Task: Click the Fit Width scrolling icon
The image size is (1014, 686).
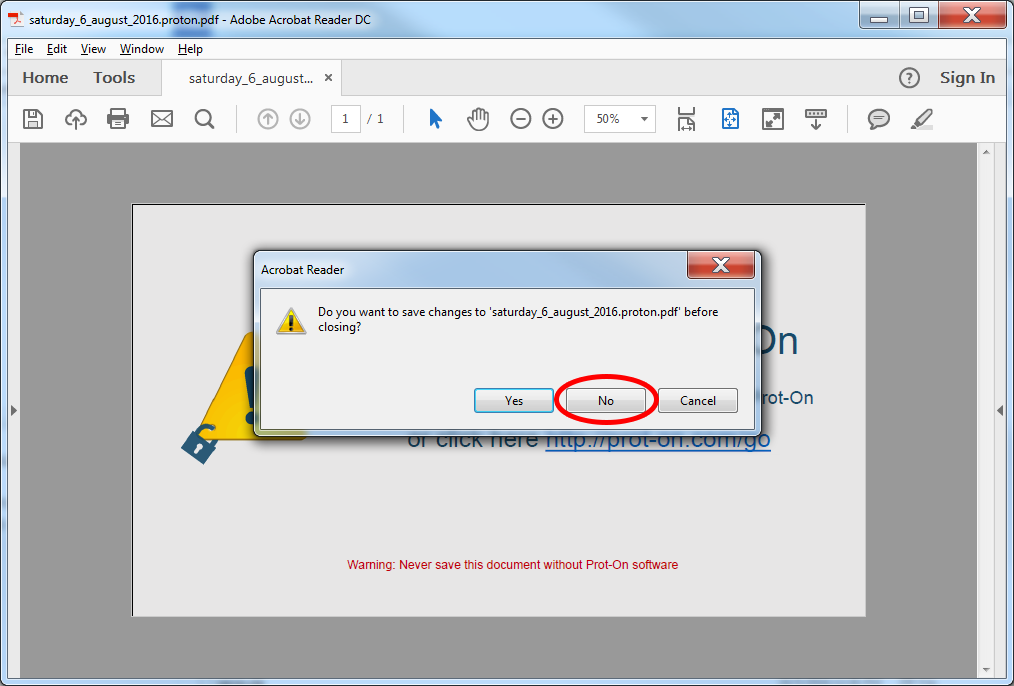Action: (686, 119)
